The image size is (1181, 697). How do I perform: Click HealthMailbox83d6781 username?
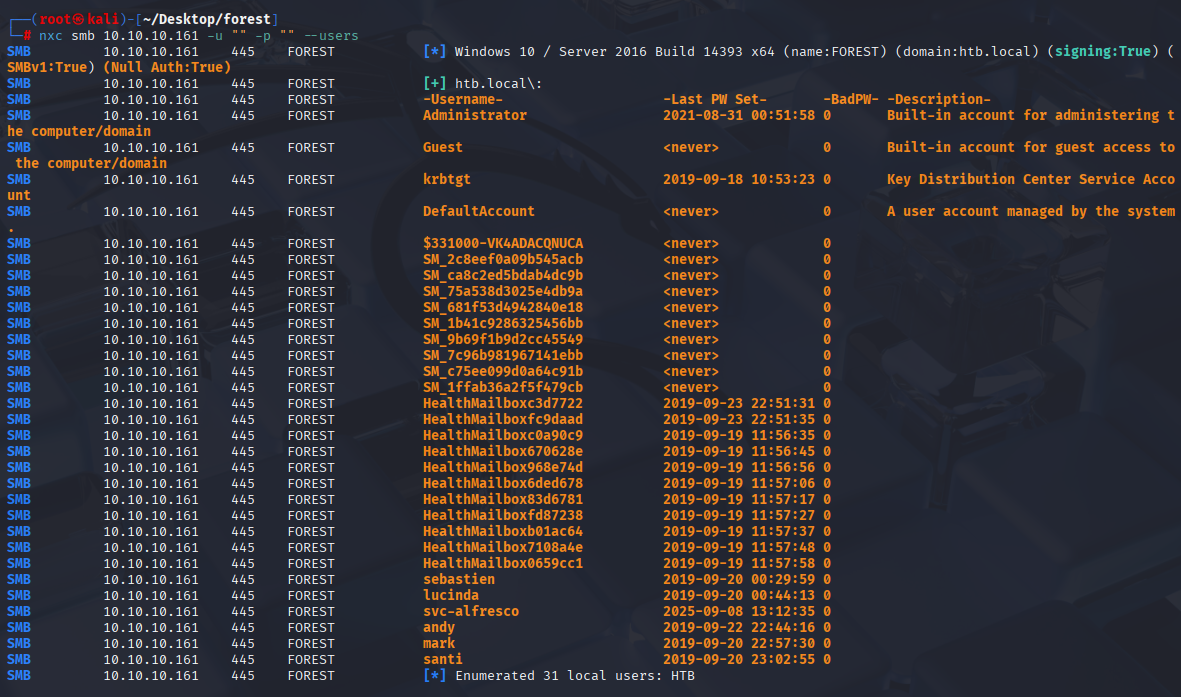click(x=502, y=500)
